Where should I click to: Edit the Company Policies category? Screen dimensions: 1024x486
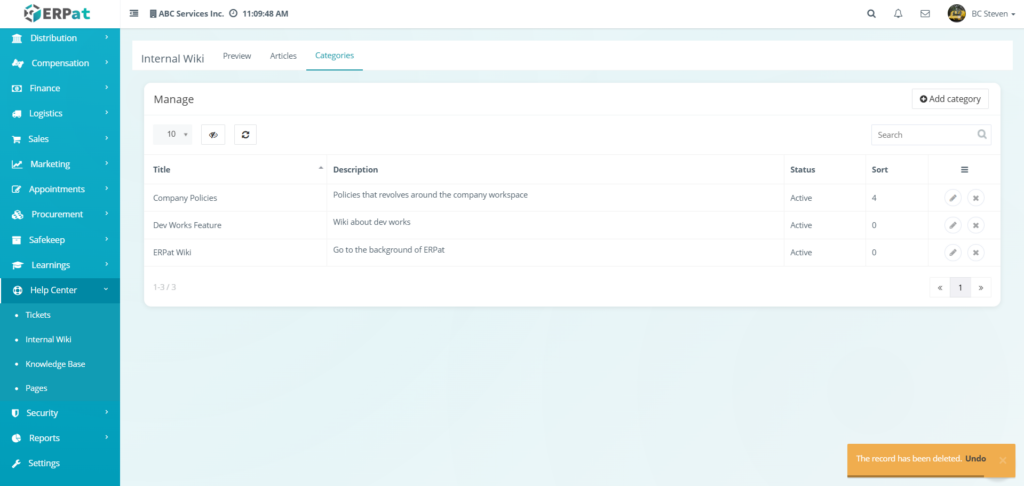[953, 198]
